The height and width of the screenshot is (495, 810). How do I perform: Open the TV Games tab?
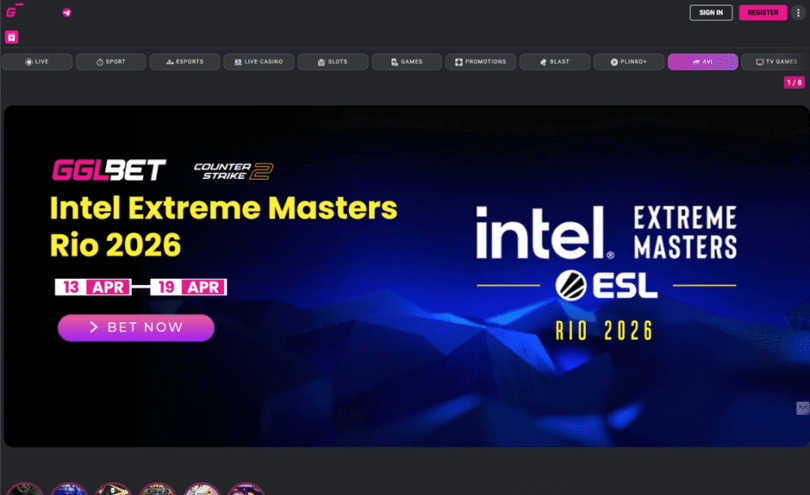776,62
